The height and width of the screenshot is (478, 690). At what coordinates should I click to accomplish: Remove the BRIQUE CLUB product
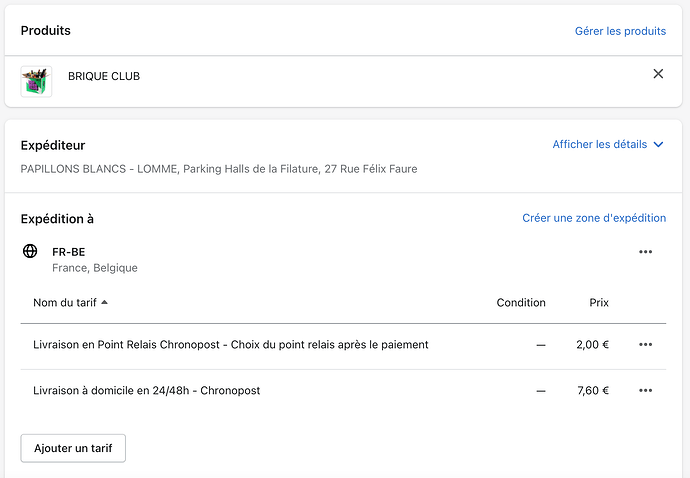tap(658, 74)
